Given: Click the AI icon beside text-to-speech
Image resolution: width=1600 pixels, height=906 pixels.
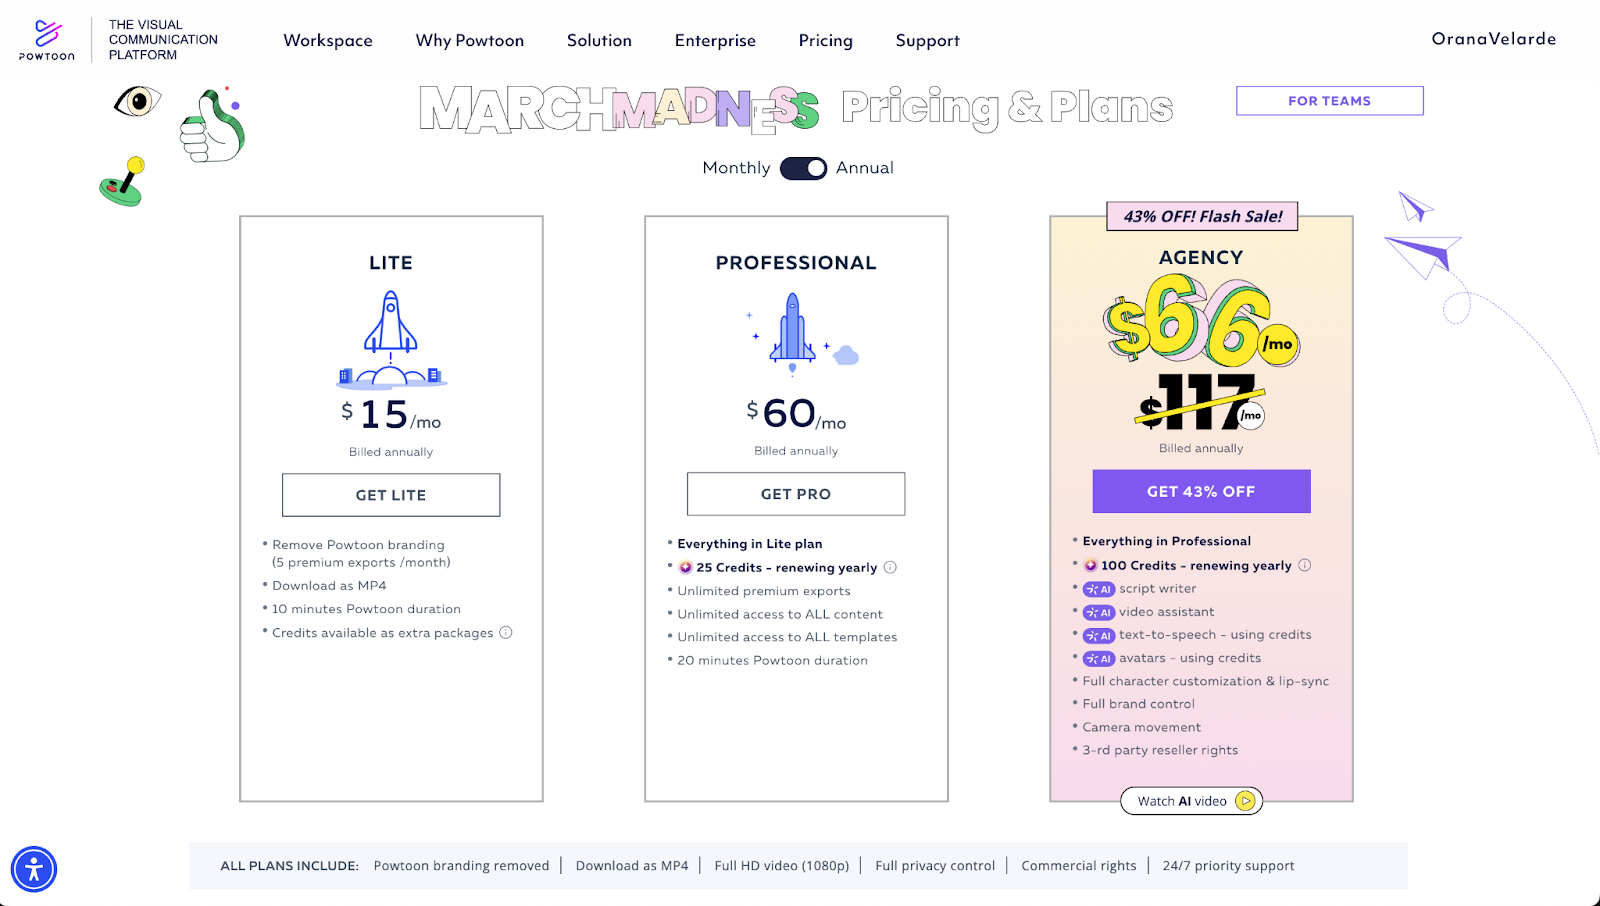Looking at the screenshot, I should point(1099,635).
